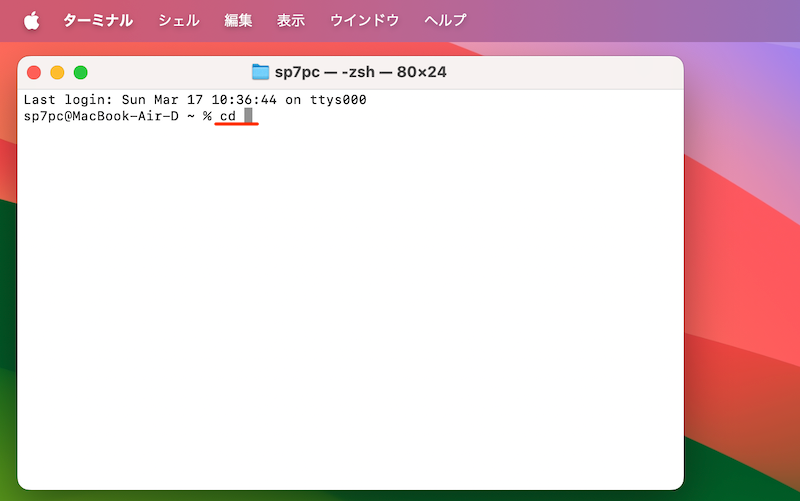800x501 pixels.
Task: Click the underlined cd command text
Action: tap(229, 116)
